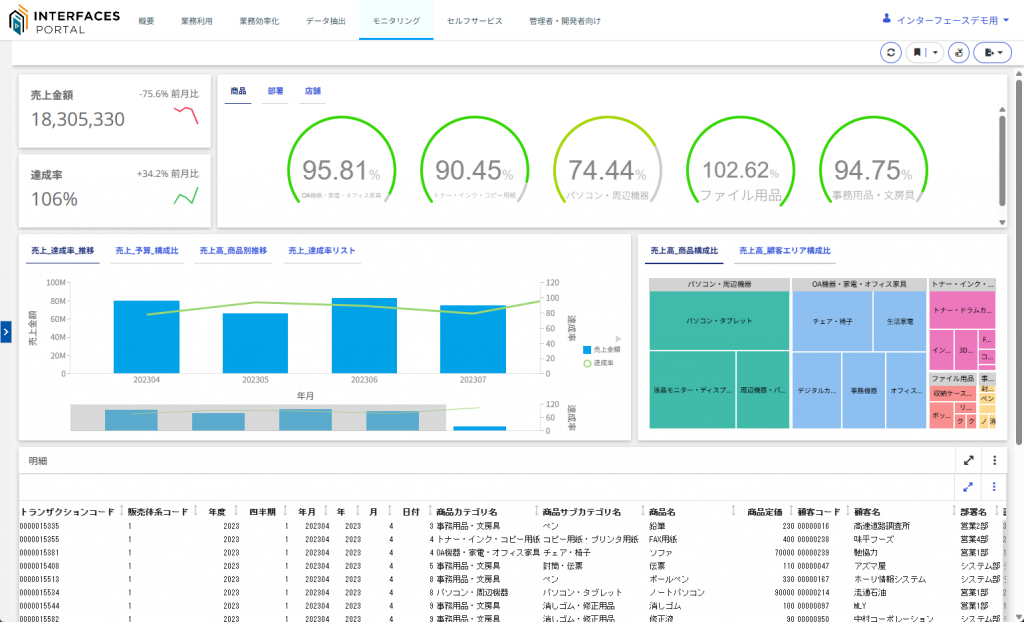Click the 95.81% OA機器 gauge

point(342,161)
